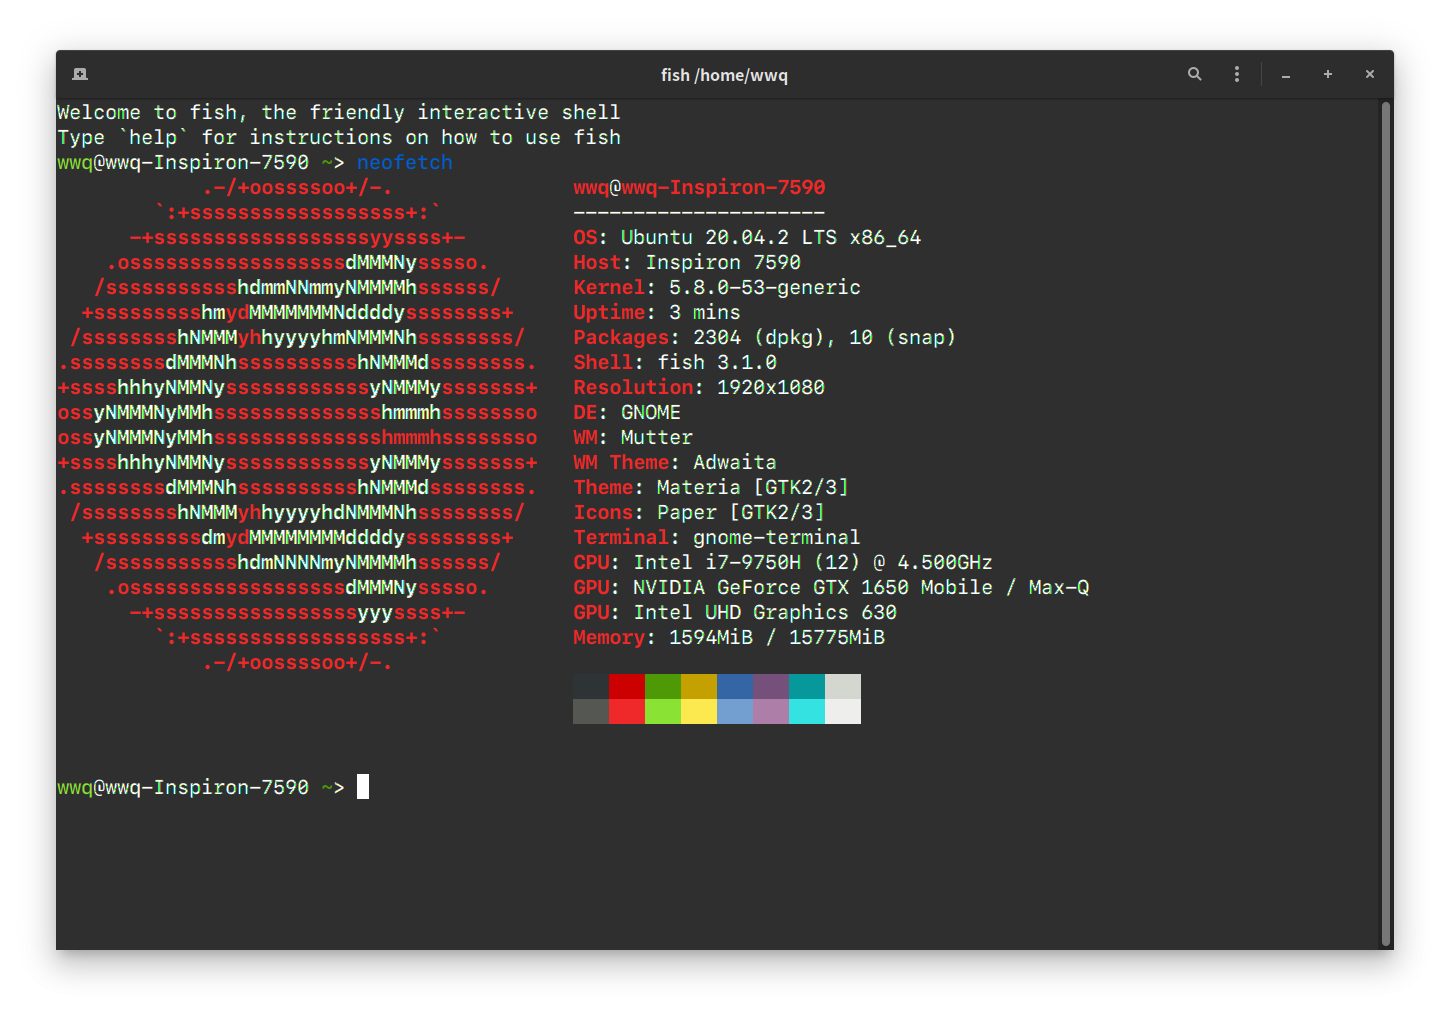The width and height of the screenshot is (1450, 1012).
Task: Pick the light purple color block
Action: tap(771, 711)
